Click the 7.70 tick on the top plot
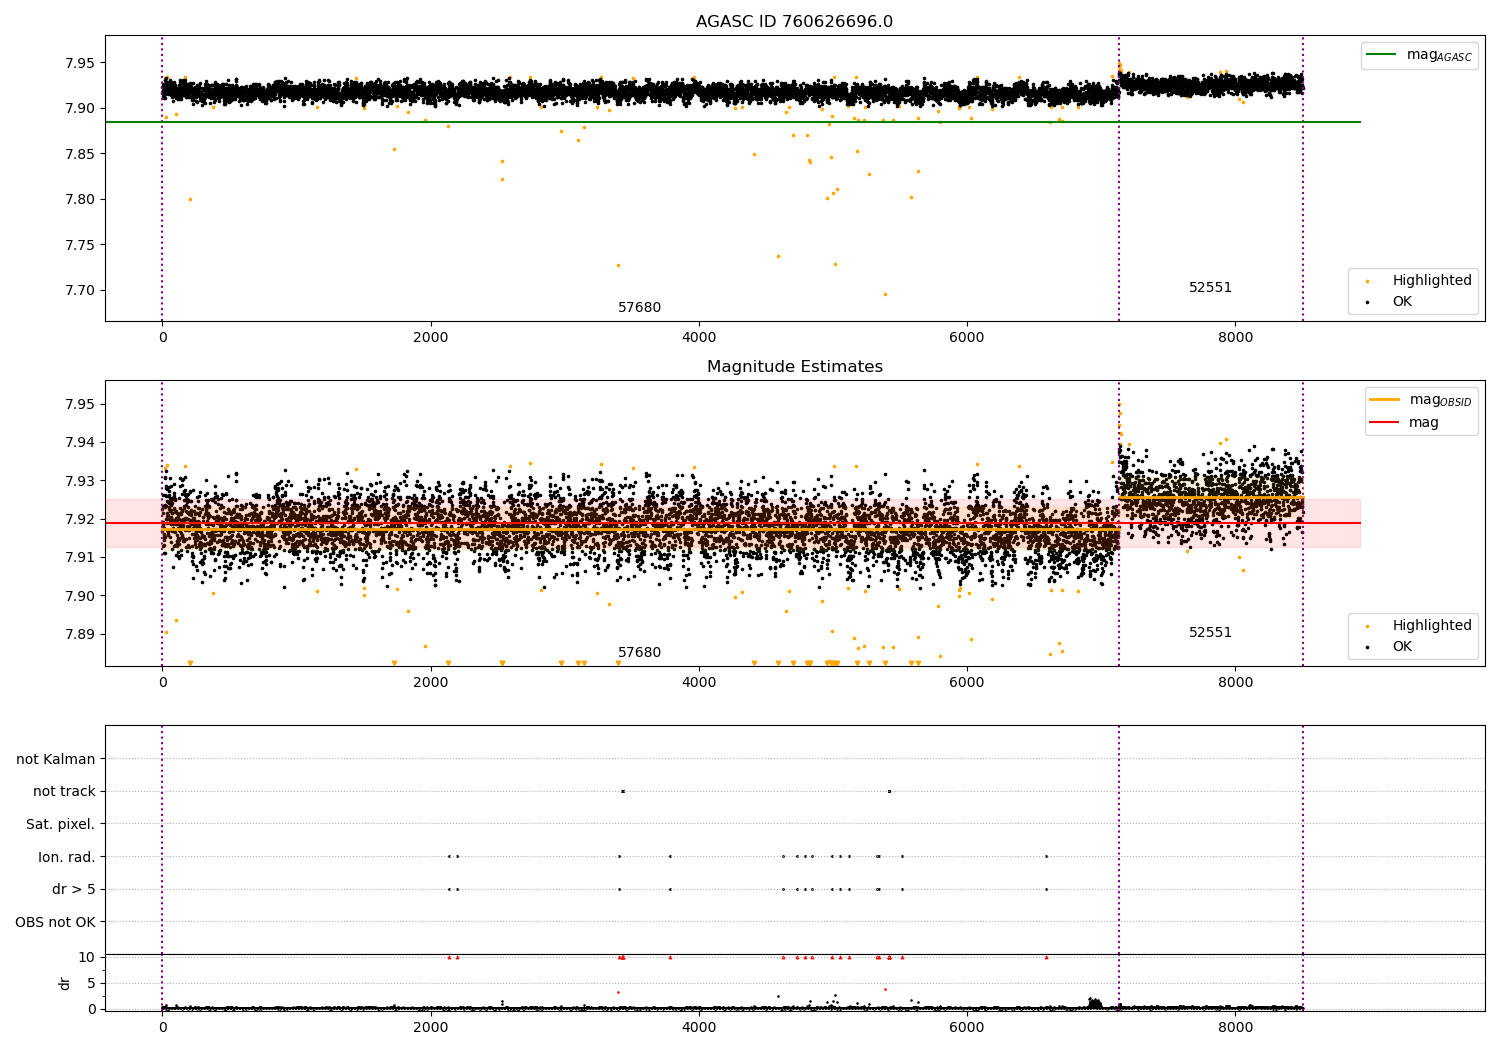This screenshot has height=1050, width=1500. click(x=79, y=290)
